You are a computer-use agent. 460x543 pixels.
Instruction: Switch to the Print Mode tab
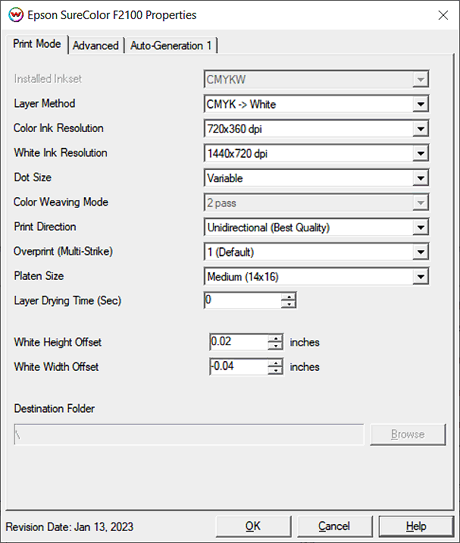37,44
